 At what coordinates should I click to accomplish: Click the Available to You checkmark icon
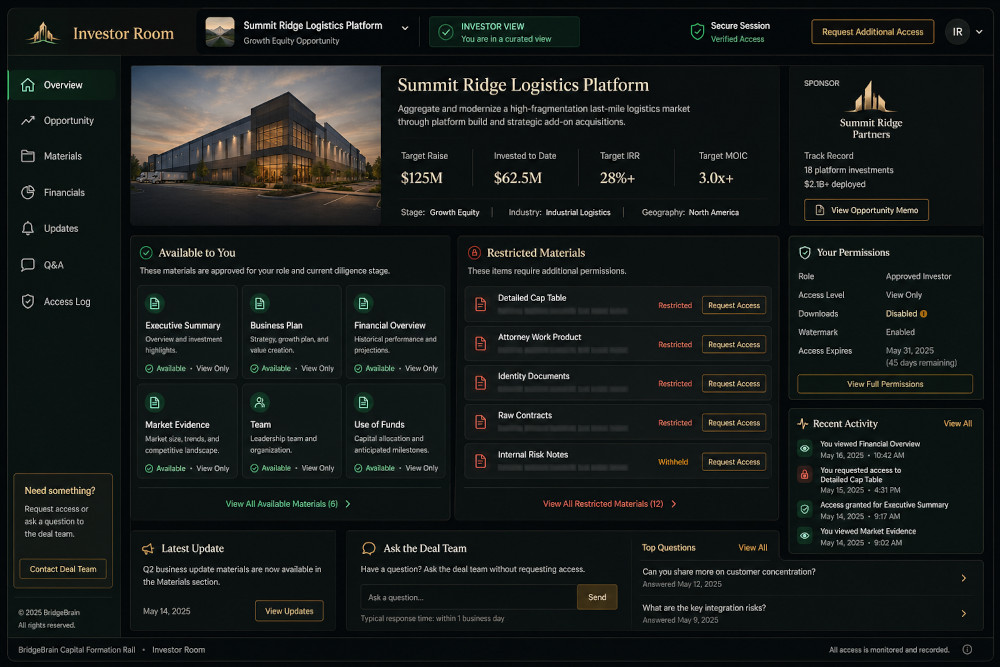click(146, 253)
